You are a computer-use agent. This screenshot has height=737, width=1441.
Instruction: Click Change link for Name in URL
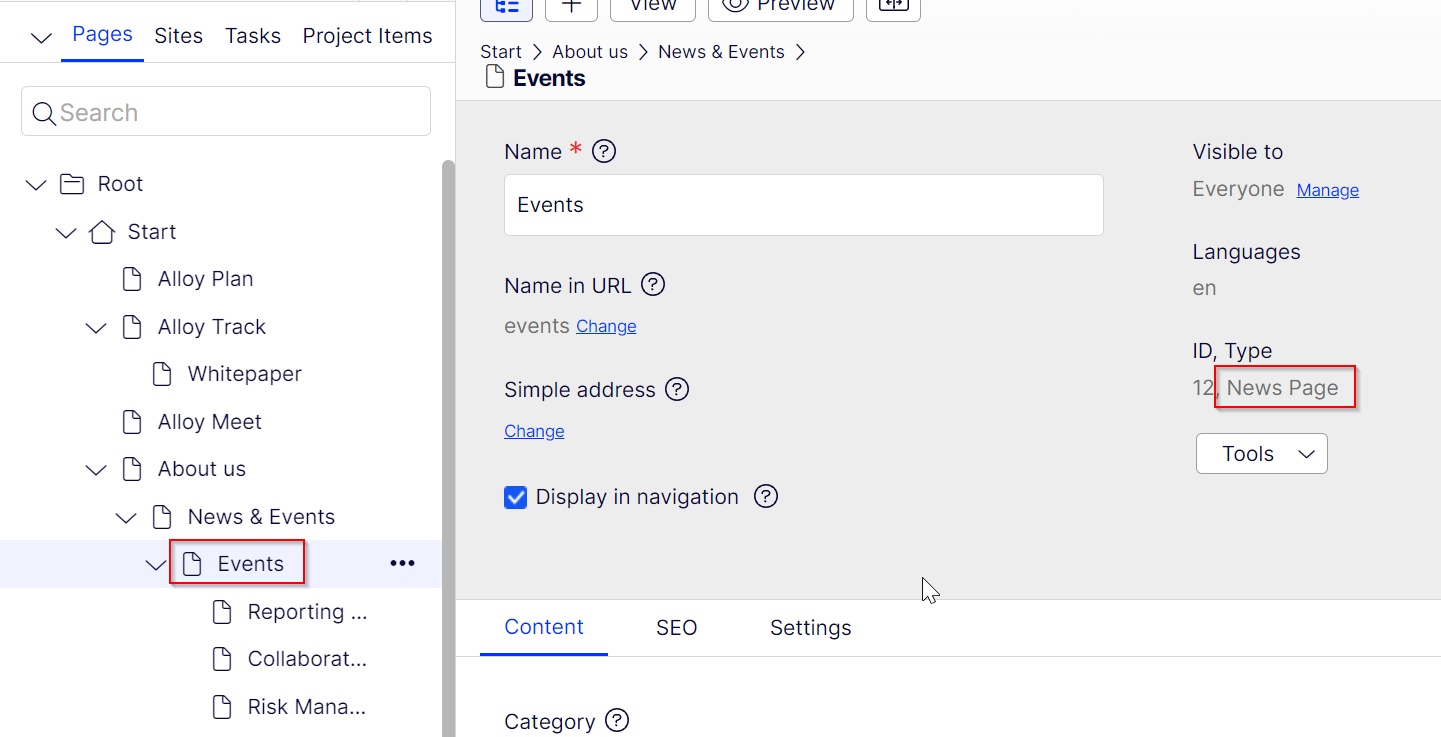(x=606, y=326)
